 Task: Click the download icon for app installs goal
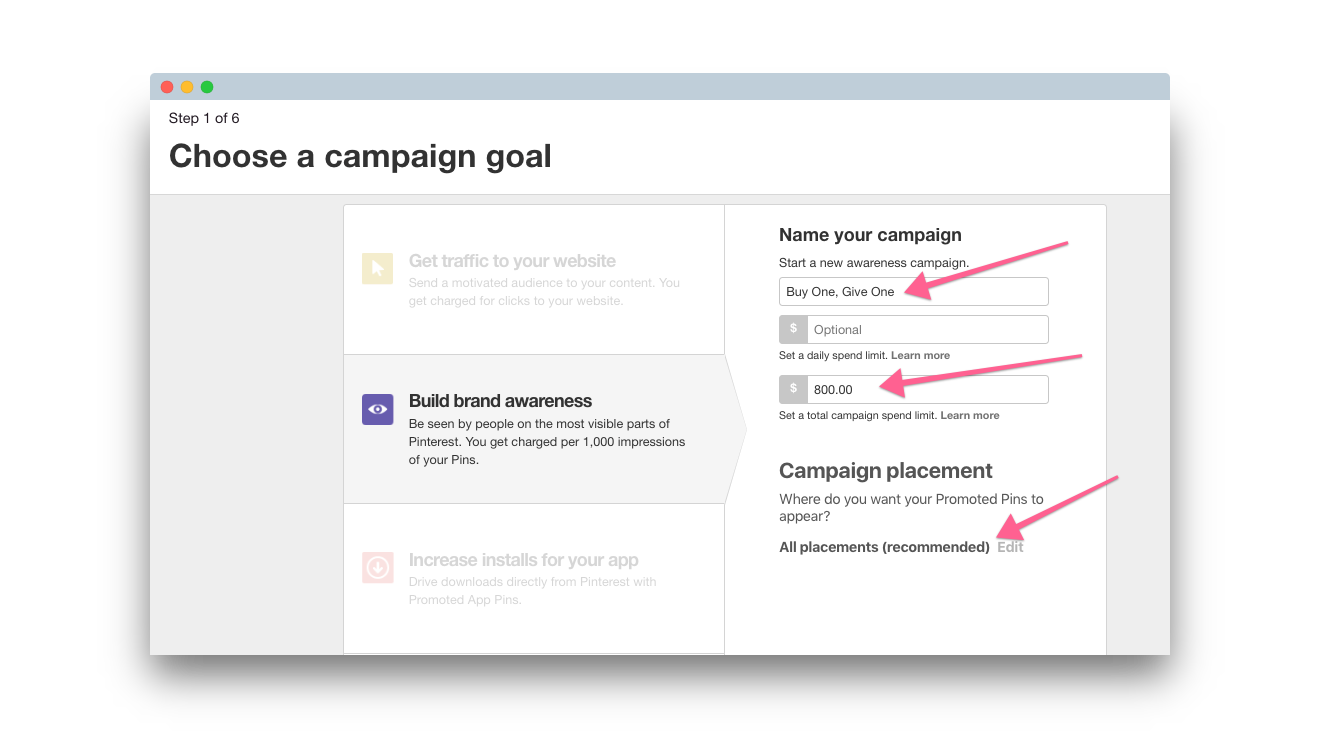(377, 568)
